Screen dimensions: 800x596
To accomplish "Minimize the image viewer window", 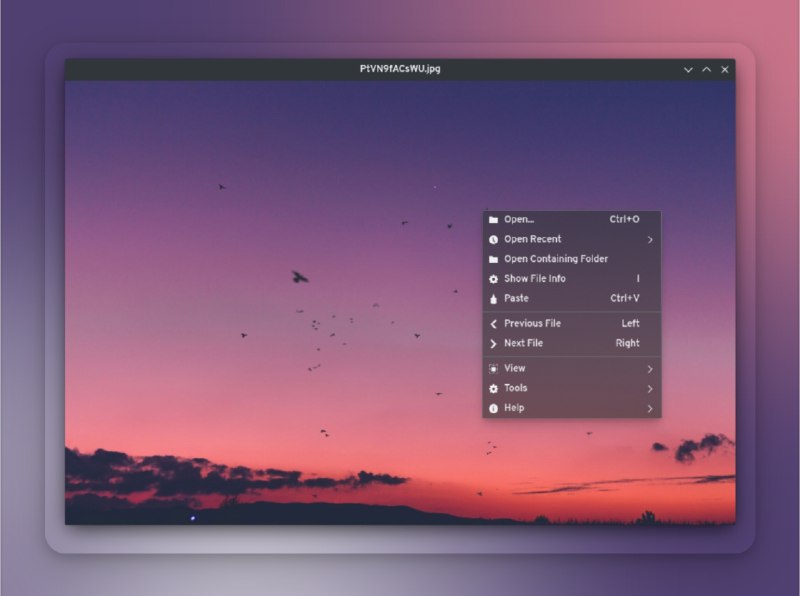I will point(688,70).
